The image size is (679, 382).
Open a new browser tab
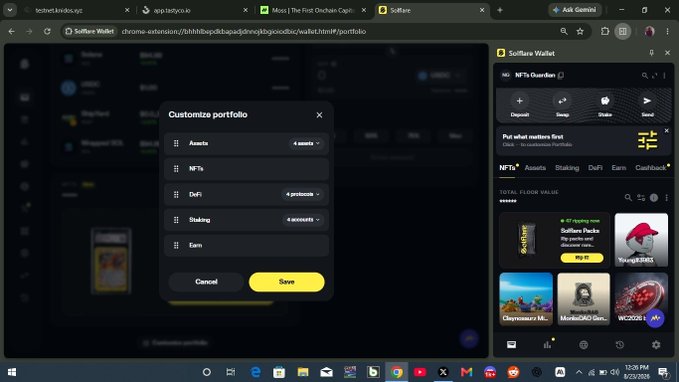pos(500,10)
